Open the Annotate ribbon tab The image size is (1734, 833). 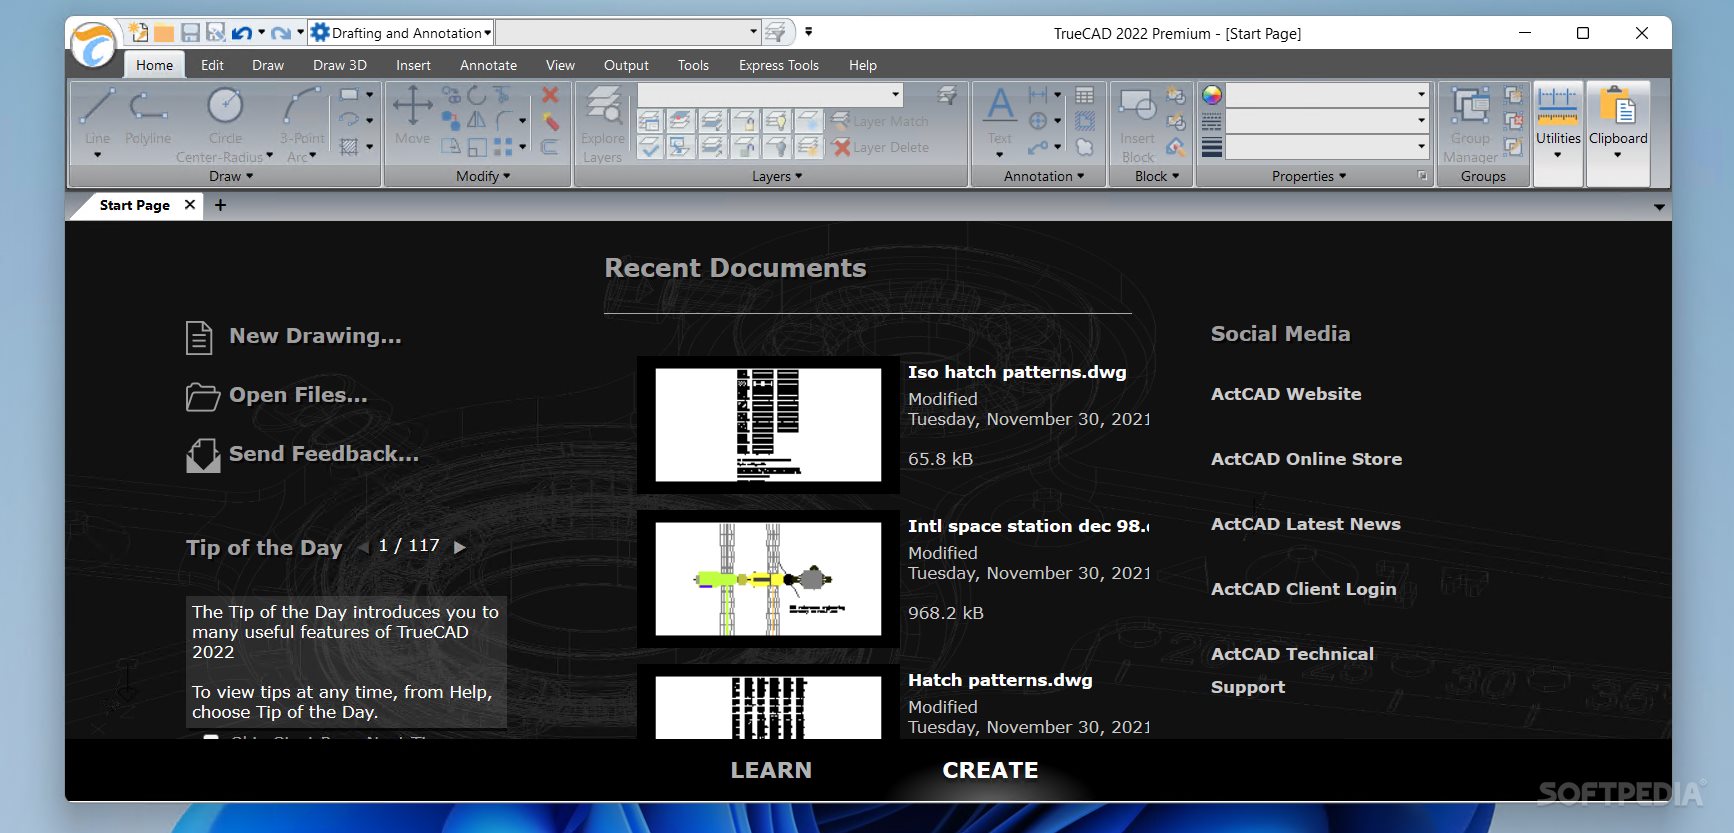tap(488, 65)
